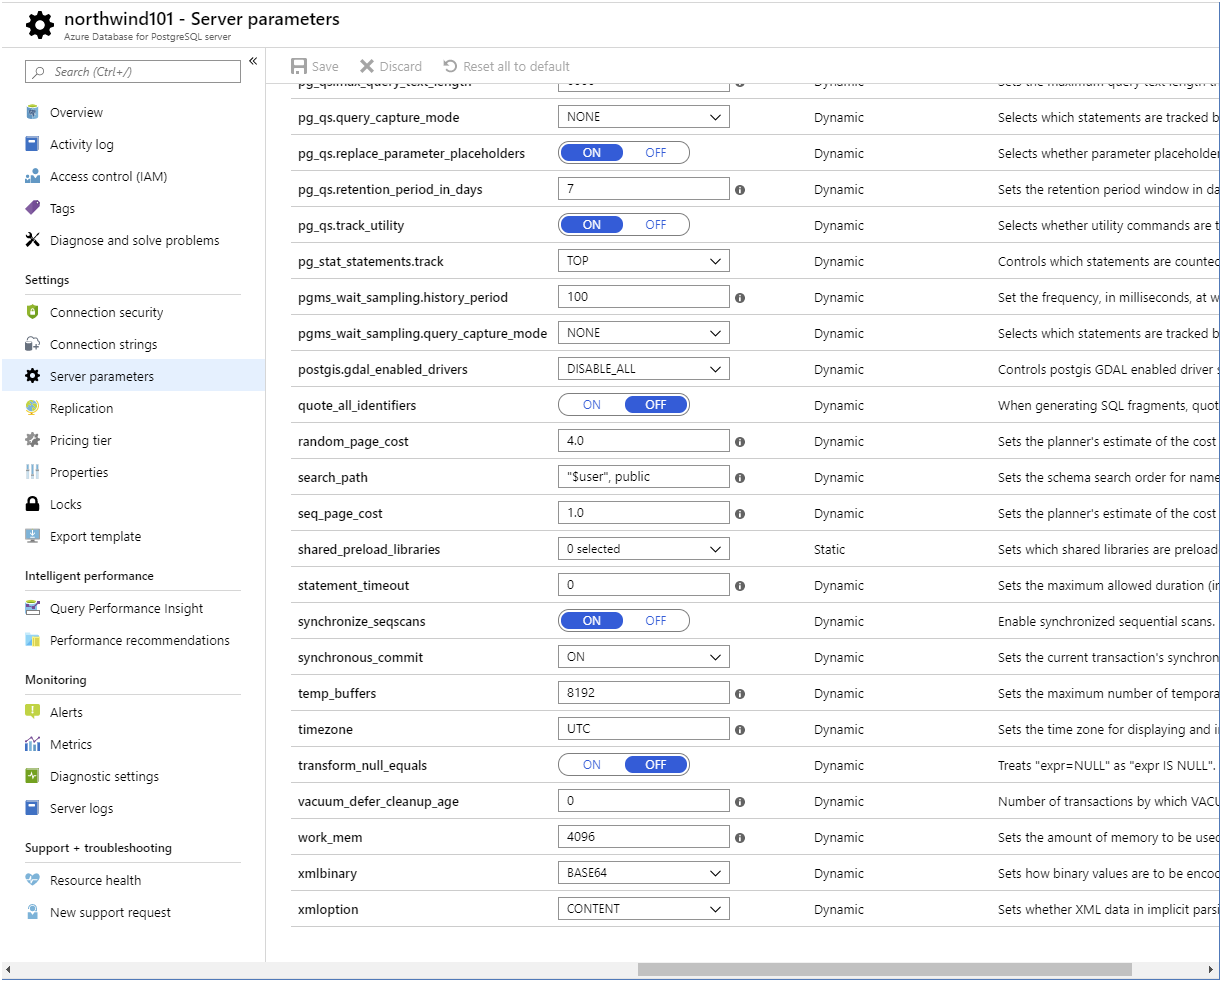Click info icon next to pg_qs.retention_period_in_days

click(740, 189)
